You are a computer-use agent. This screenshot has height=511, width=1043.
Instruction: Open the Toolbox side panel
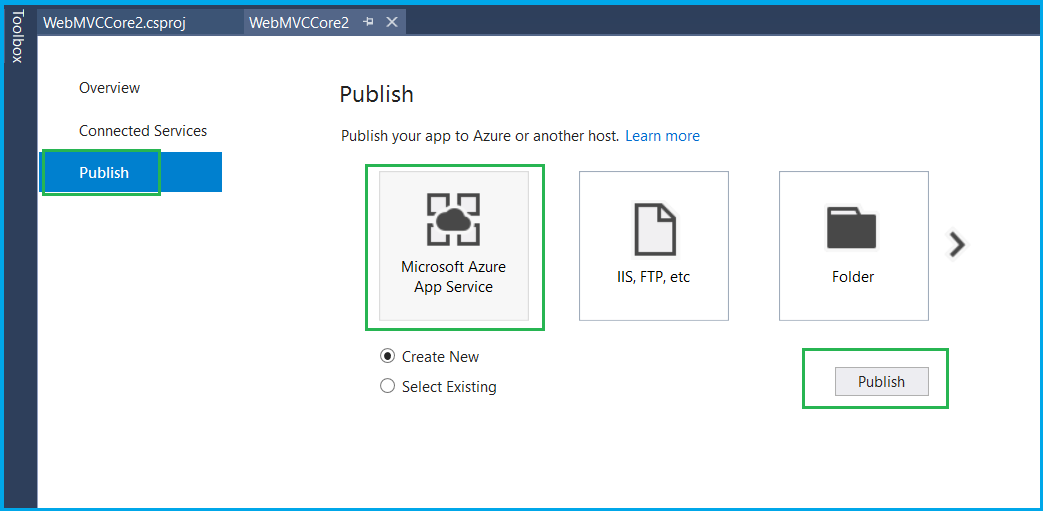pos(18,36)
